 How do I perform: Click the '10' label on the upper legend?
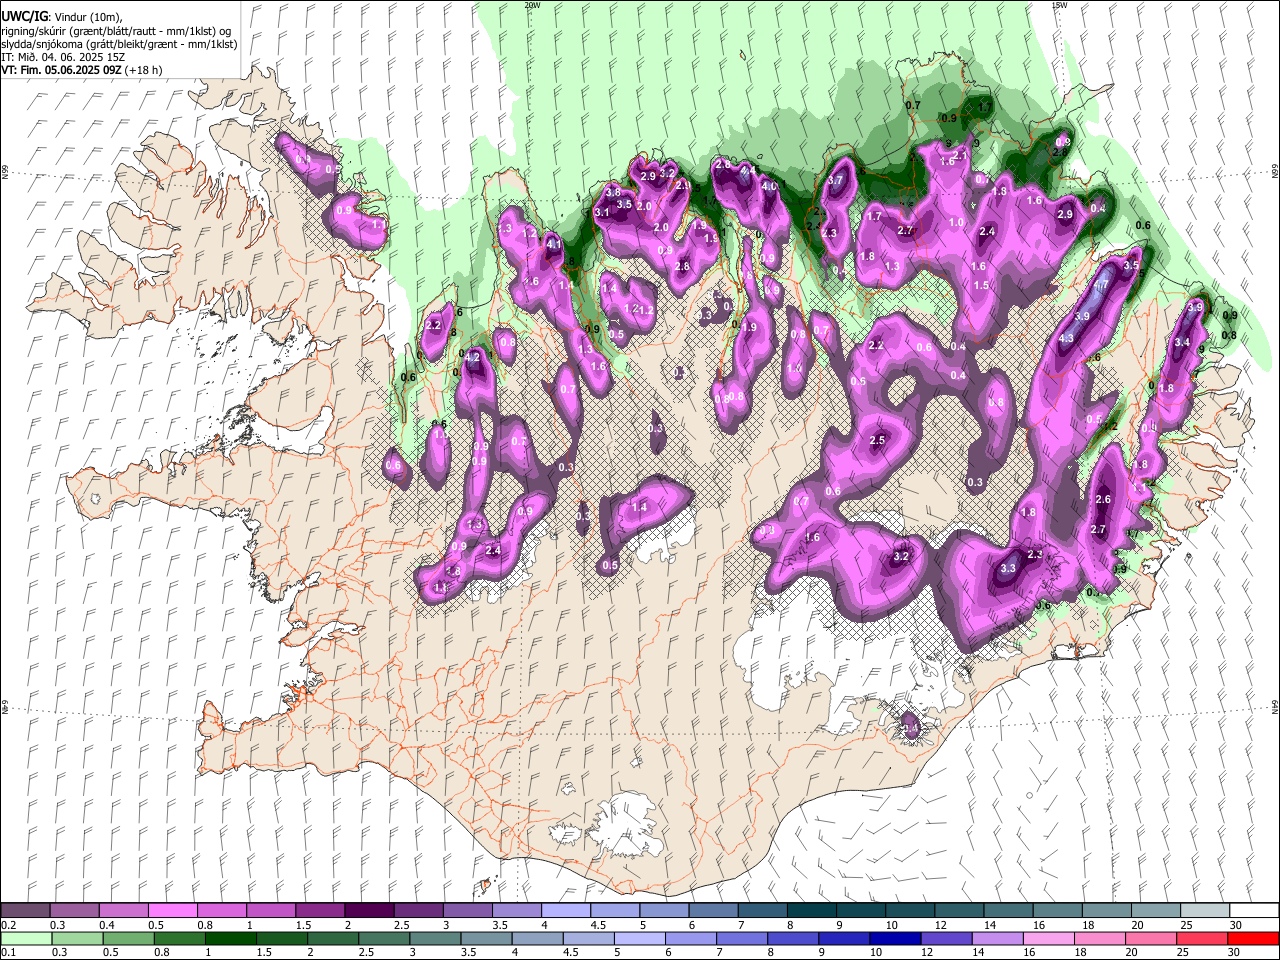click(890, 925)
